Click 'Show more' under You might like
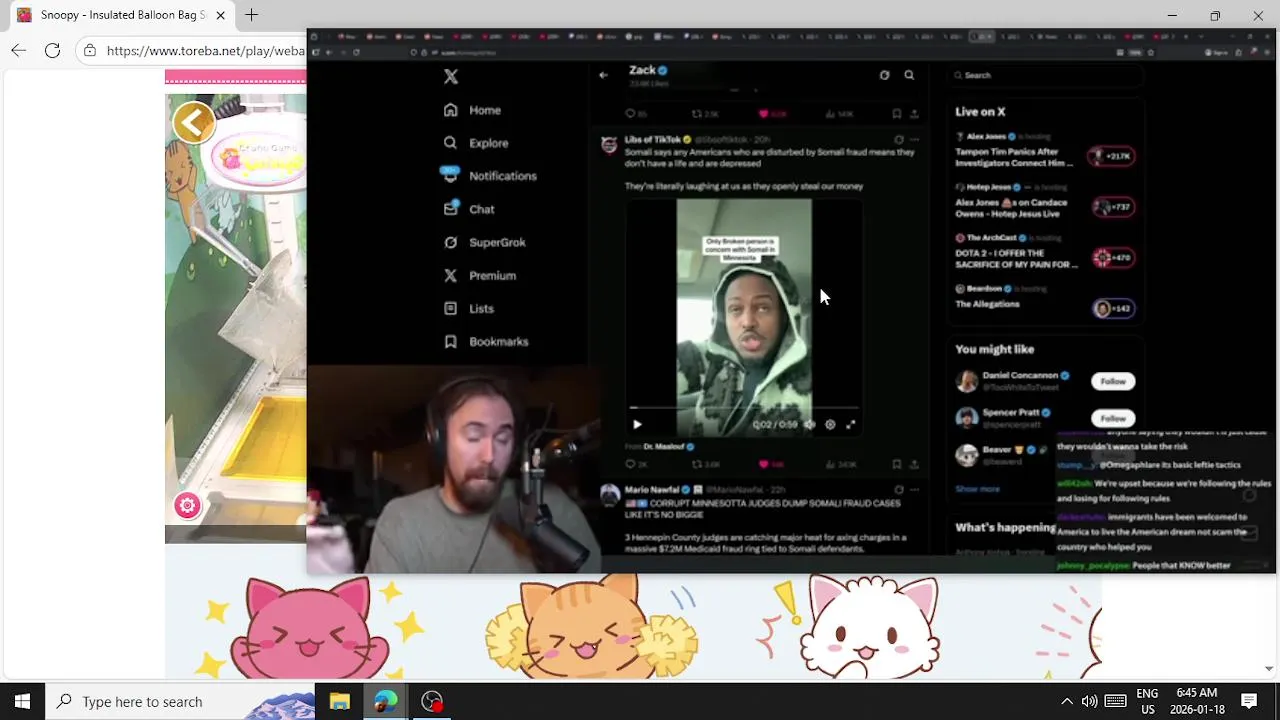The height and width of the screenshot is (720, 1280). point(977,489)
